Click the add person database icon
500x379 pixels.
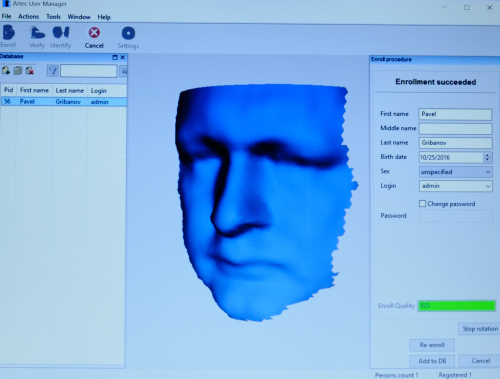(x=6, y=70)
